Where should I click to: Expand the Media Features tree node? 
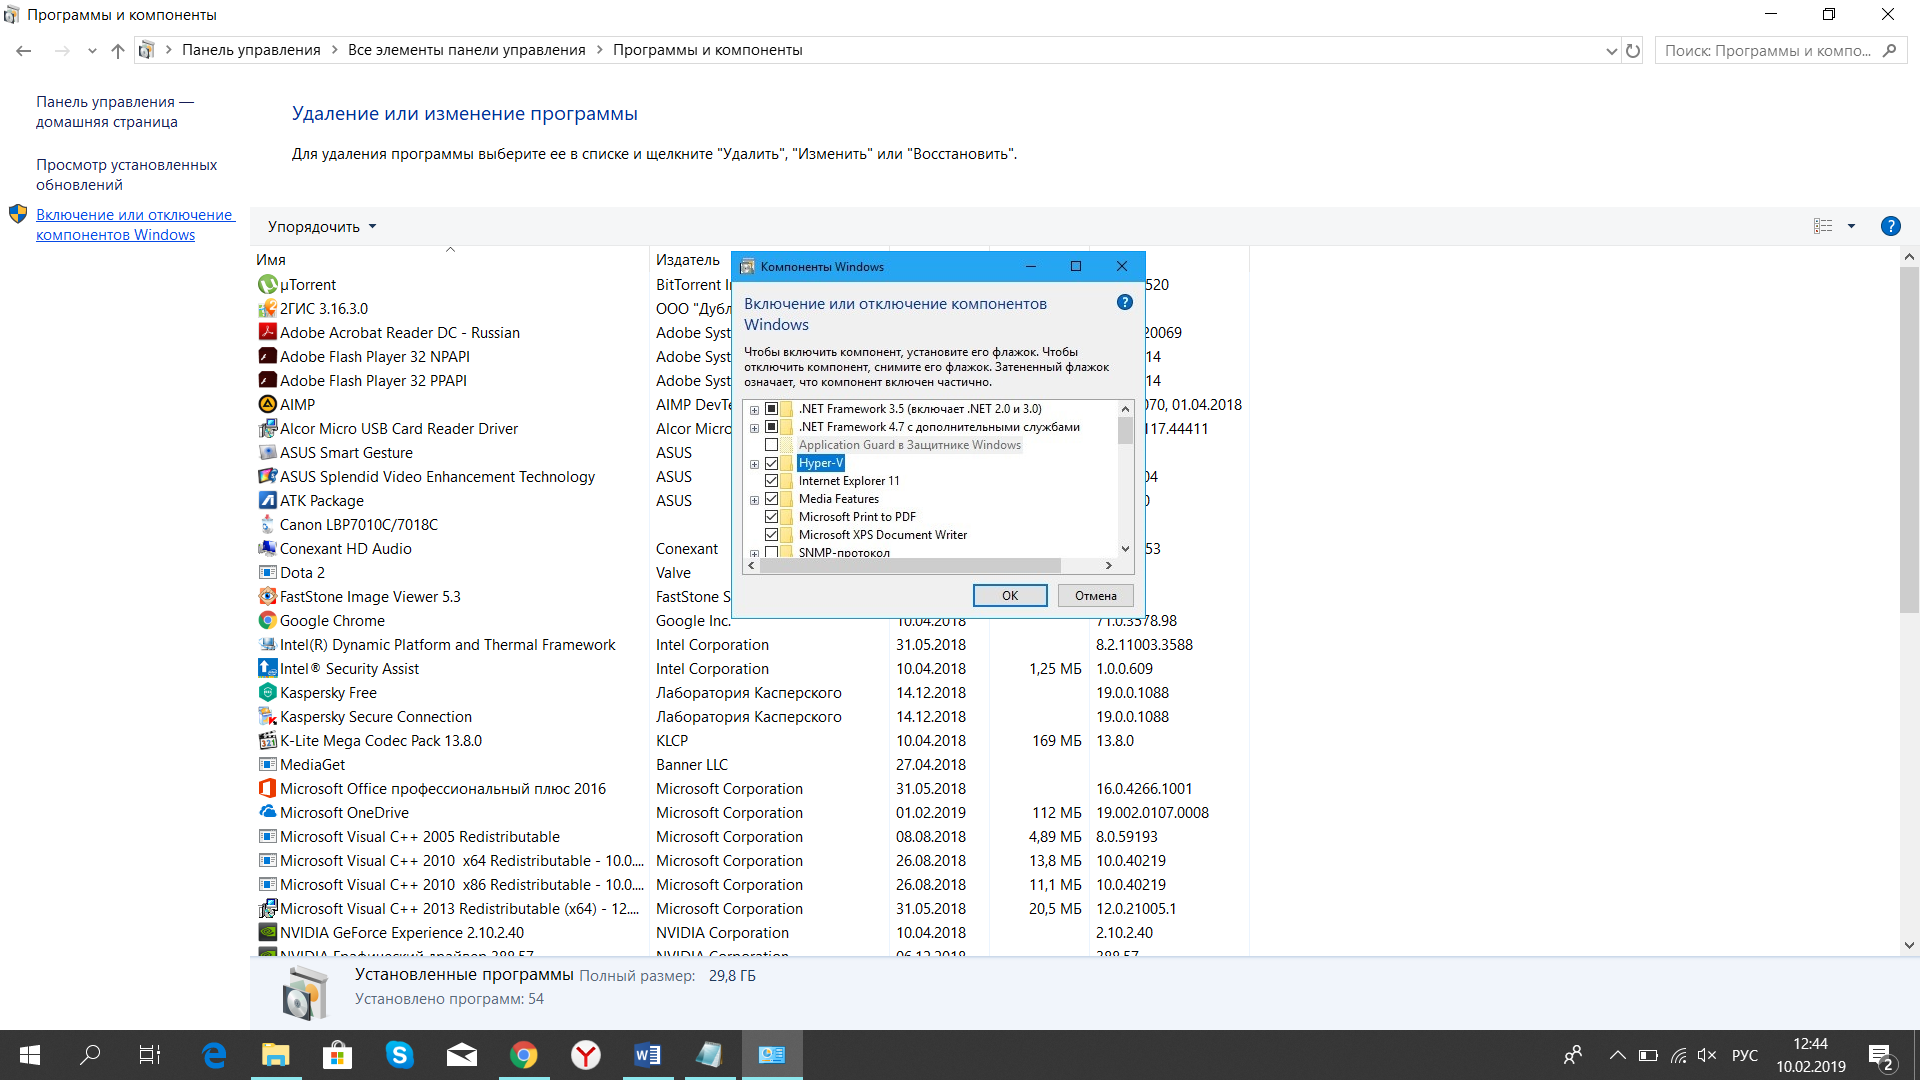point(754,500)
